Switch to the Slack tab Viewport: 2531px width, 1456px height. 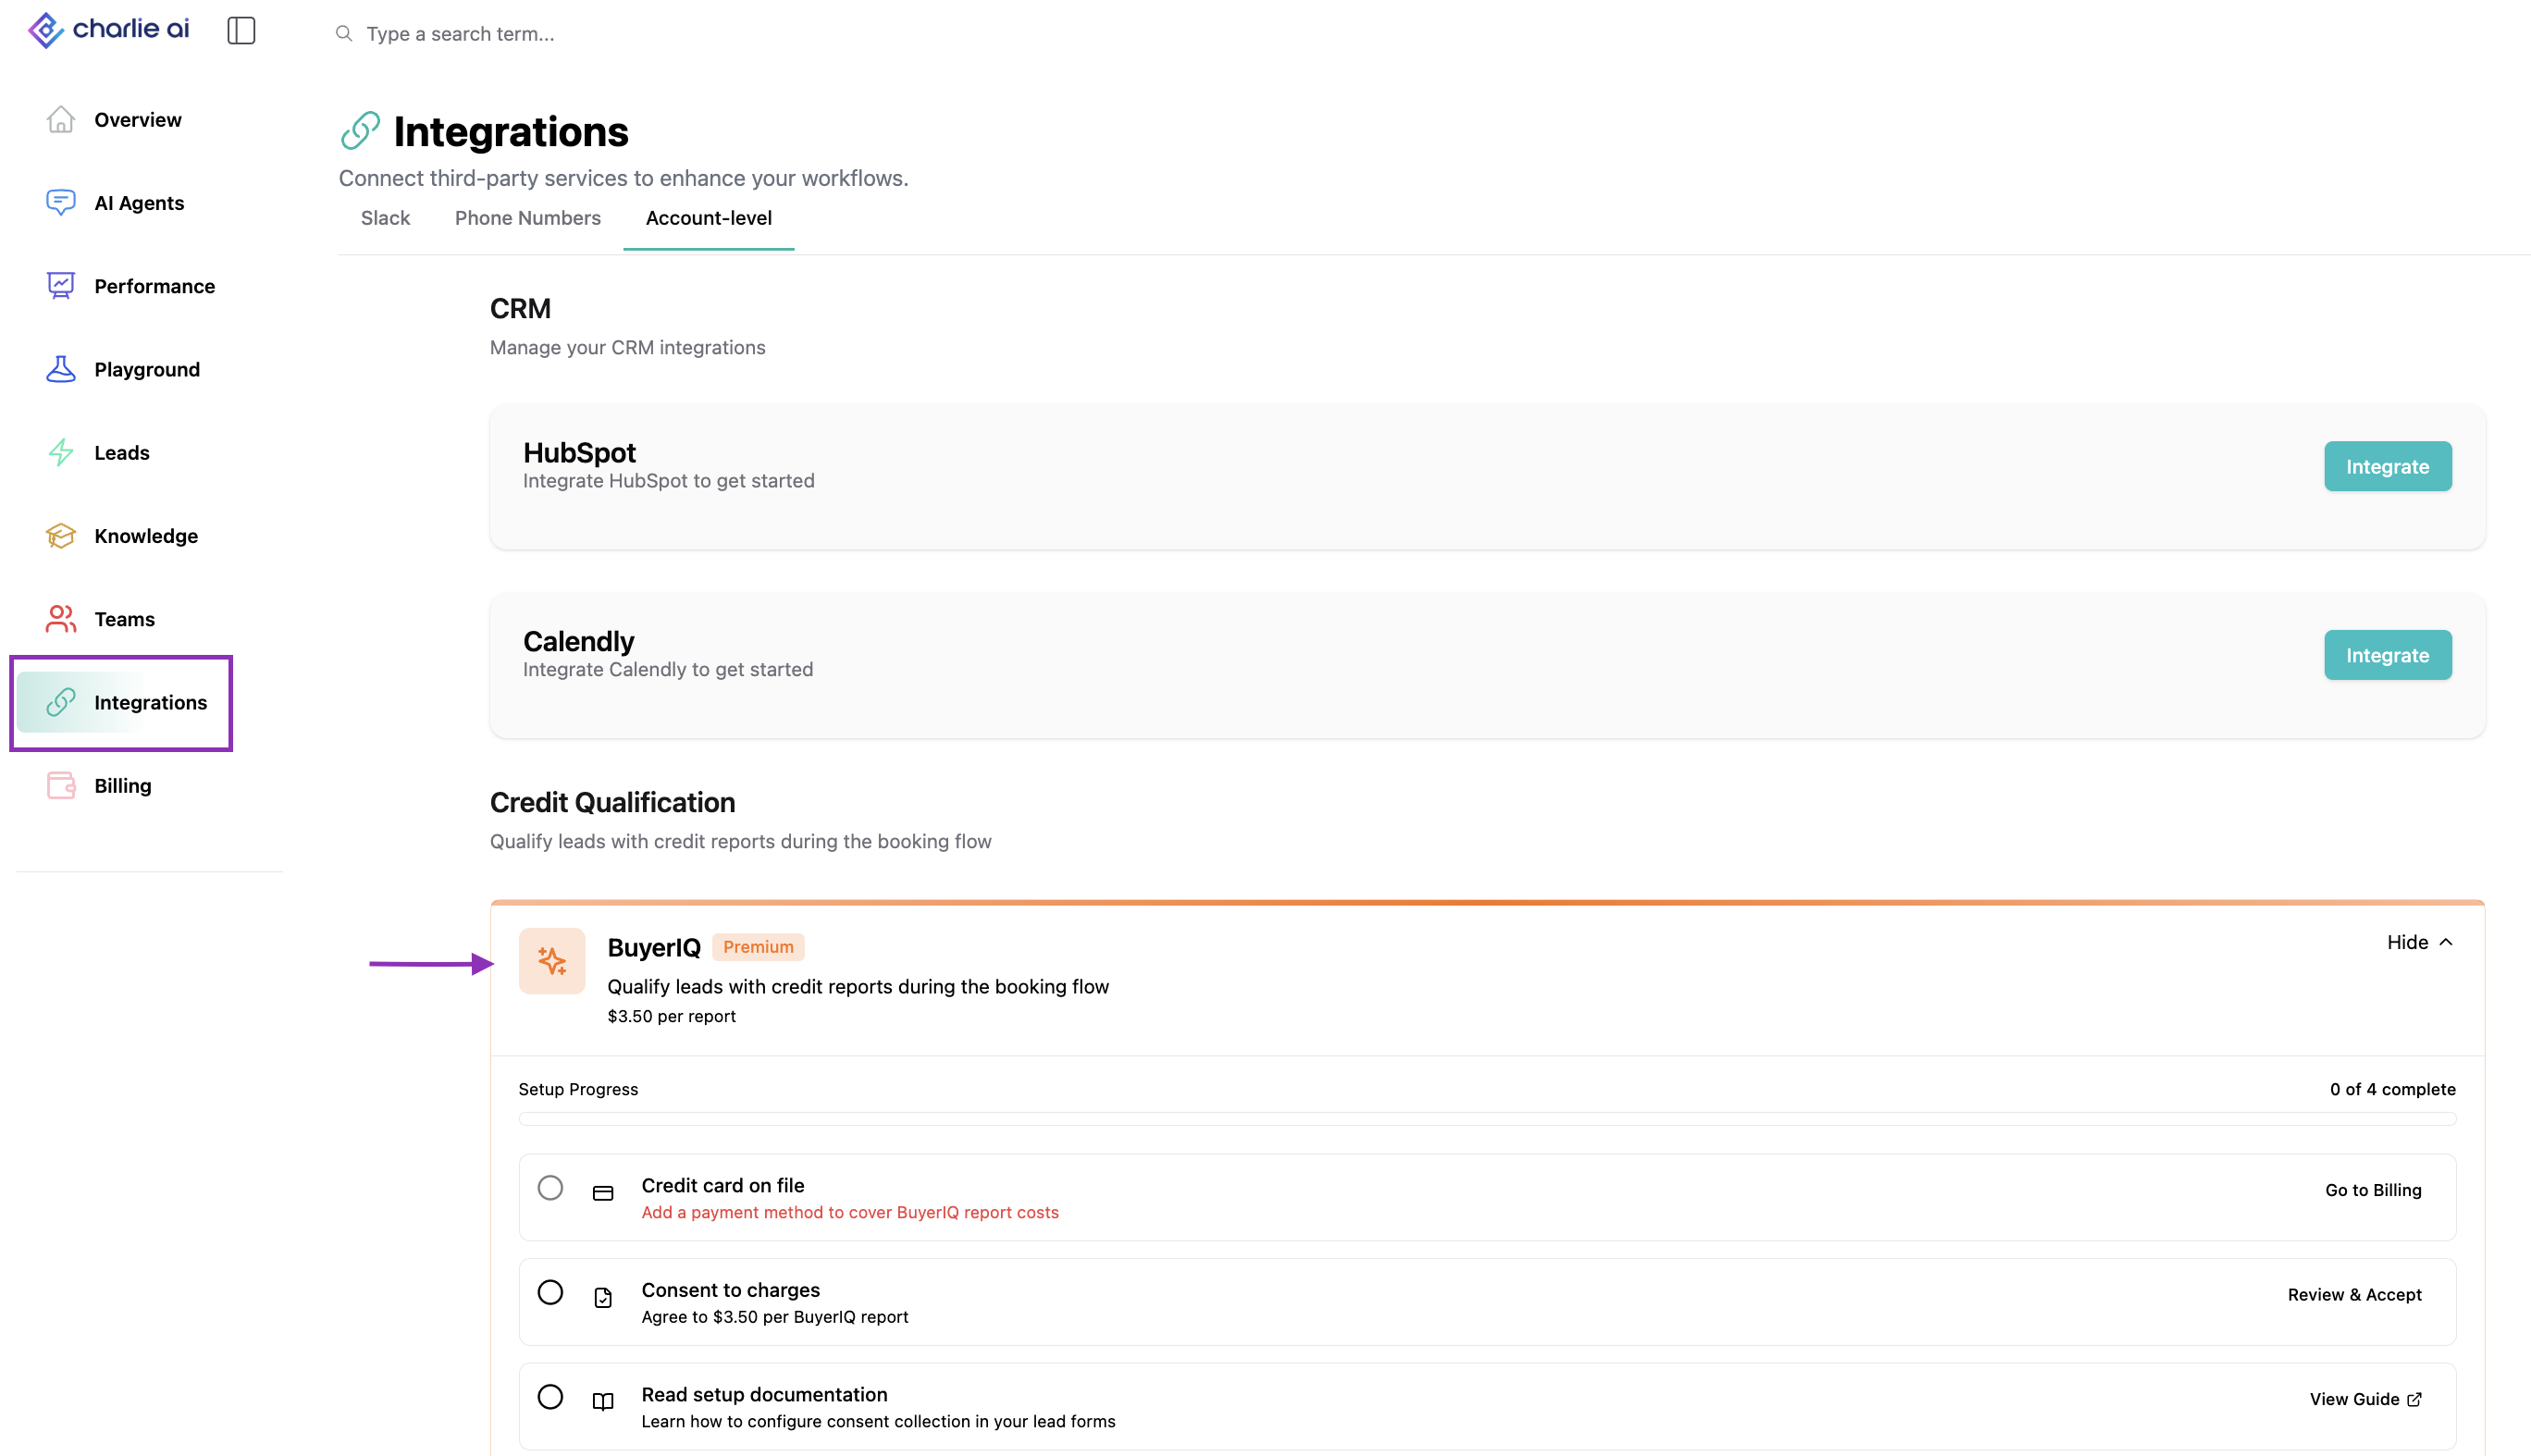(x=385, y=218)
